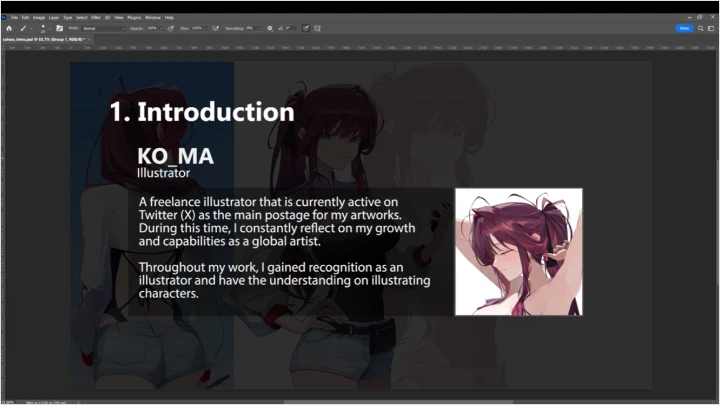Open the Brush tool preset picker
This screenshot has width=720, height=405.
23,28
